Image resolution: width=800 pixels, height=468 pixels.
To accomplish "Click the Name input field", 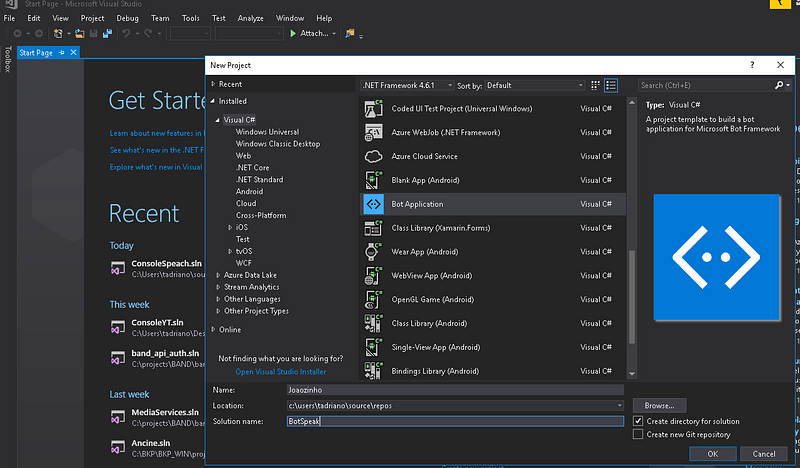I will [x=455, y=390].
